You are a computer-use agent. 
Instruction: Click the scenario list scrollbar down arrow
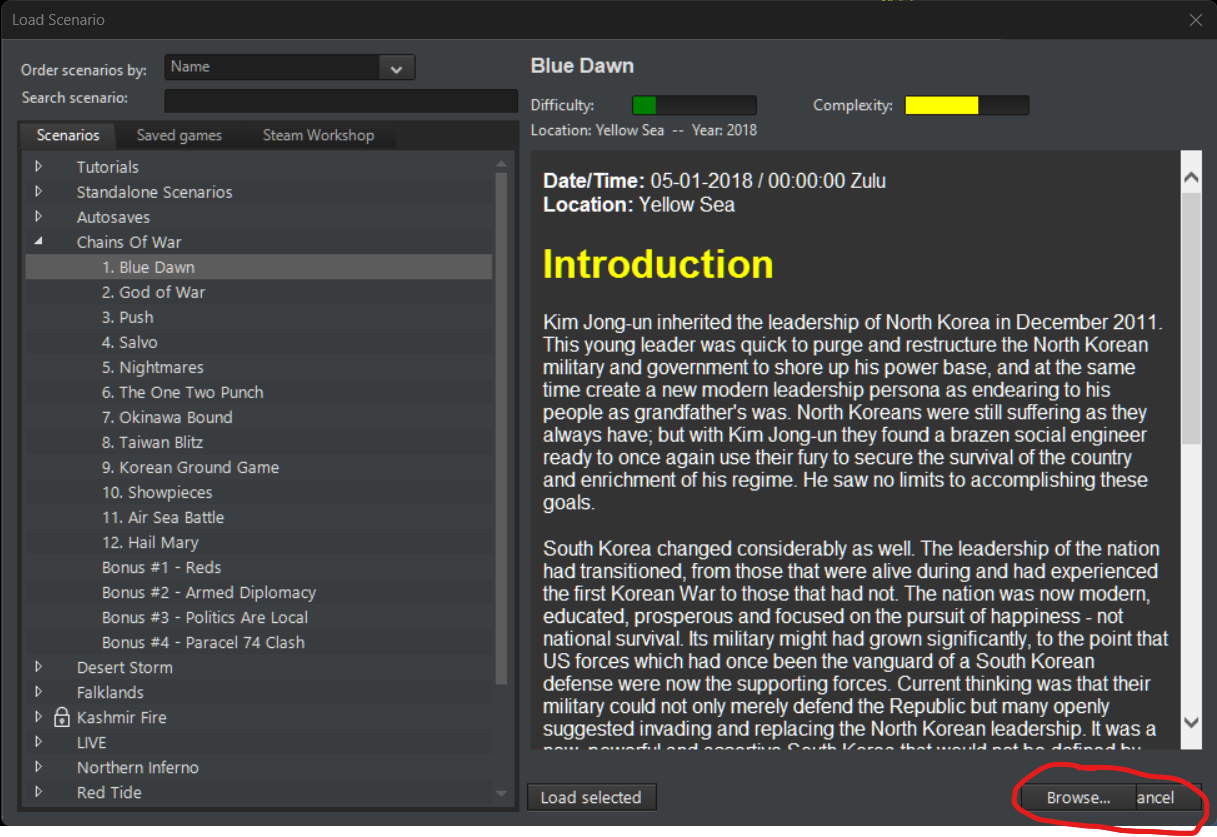tap(502, 794)
